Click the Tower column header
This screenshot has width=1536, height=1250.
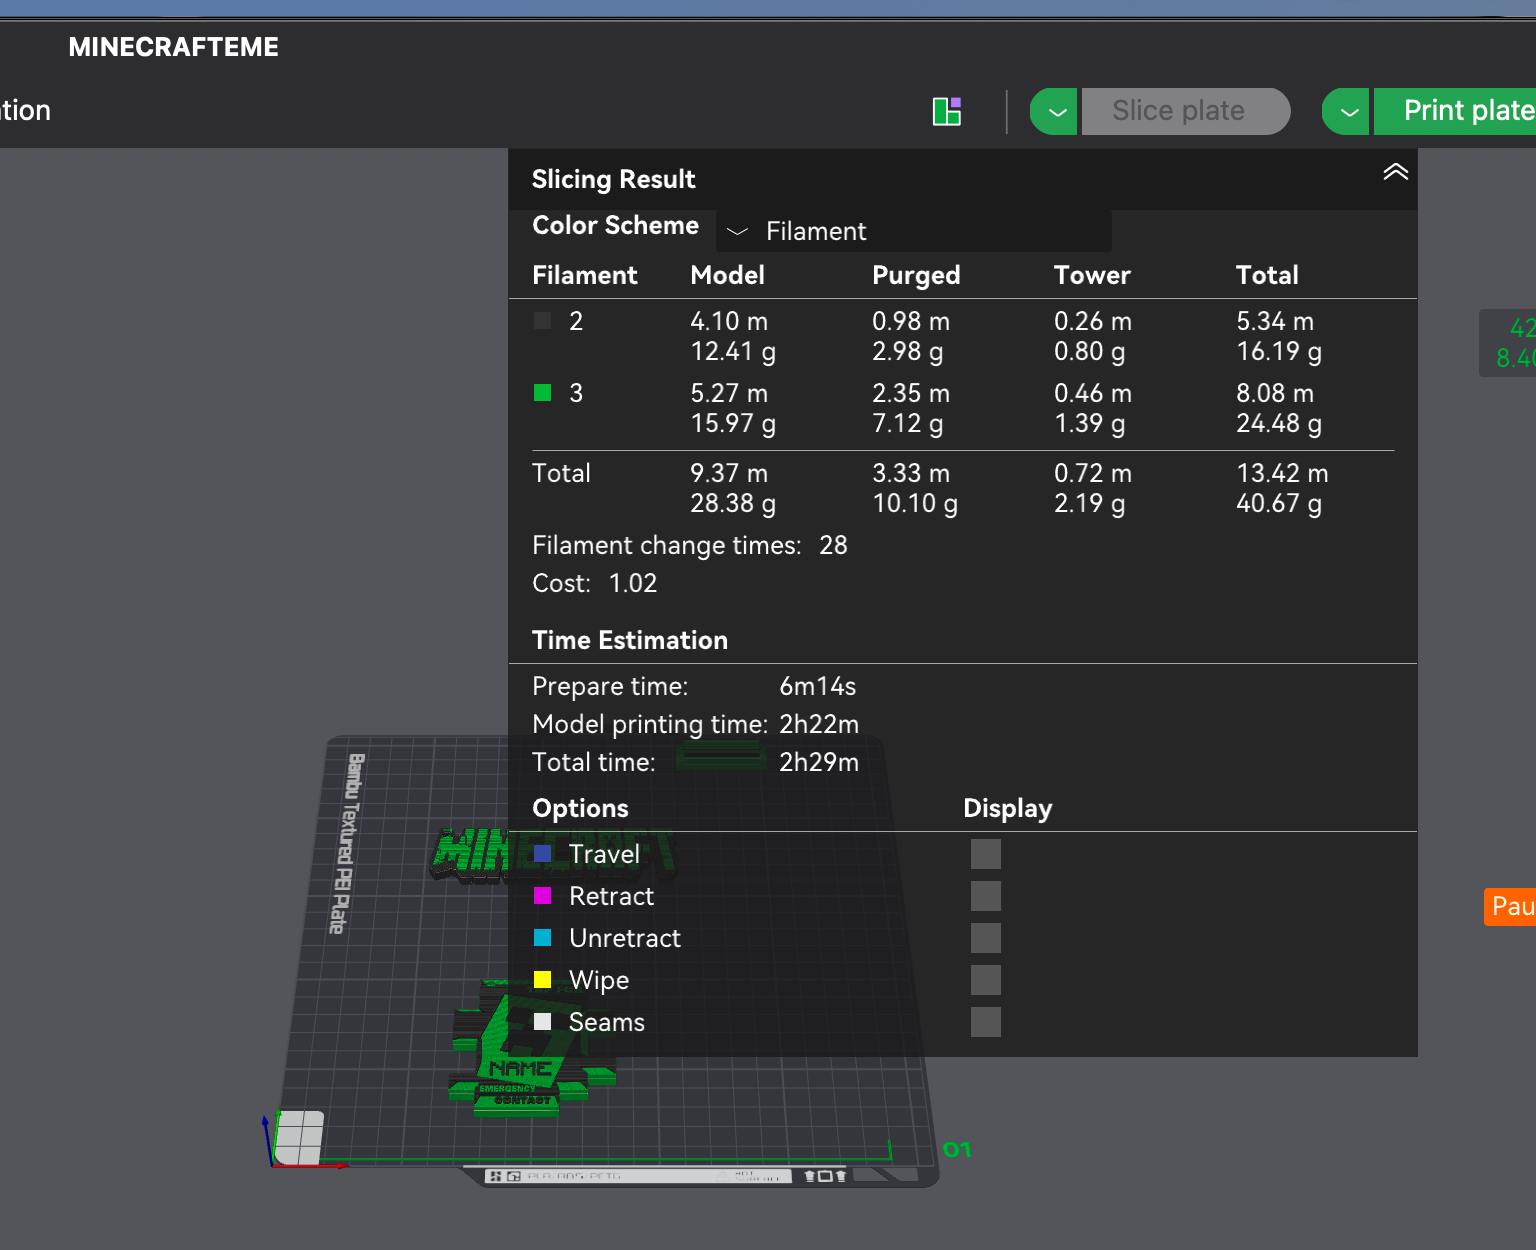1092,275
